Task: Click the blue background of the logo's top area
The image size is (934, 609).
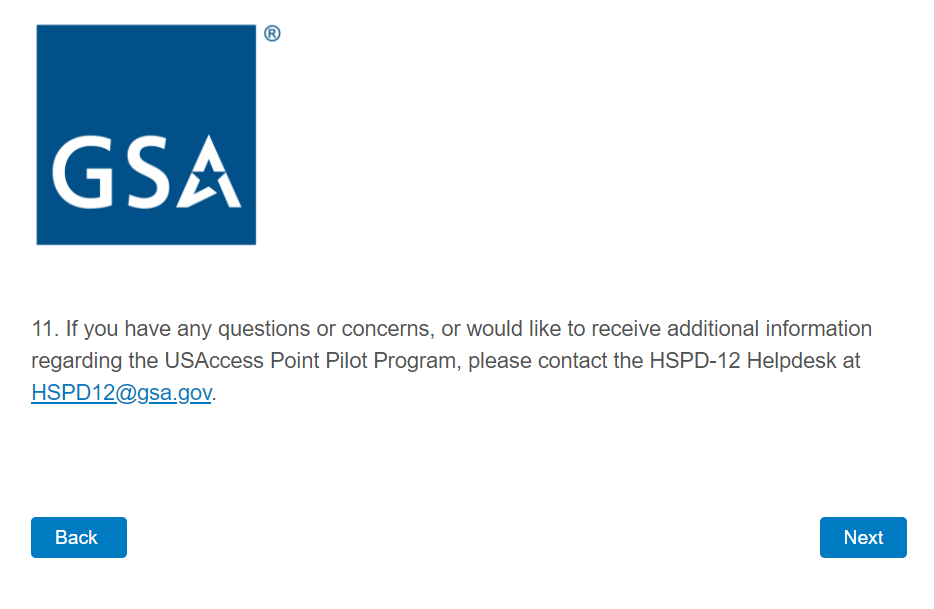Action: [x=146, y=70]
